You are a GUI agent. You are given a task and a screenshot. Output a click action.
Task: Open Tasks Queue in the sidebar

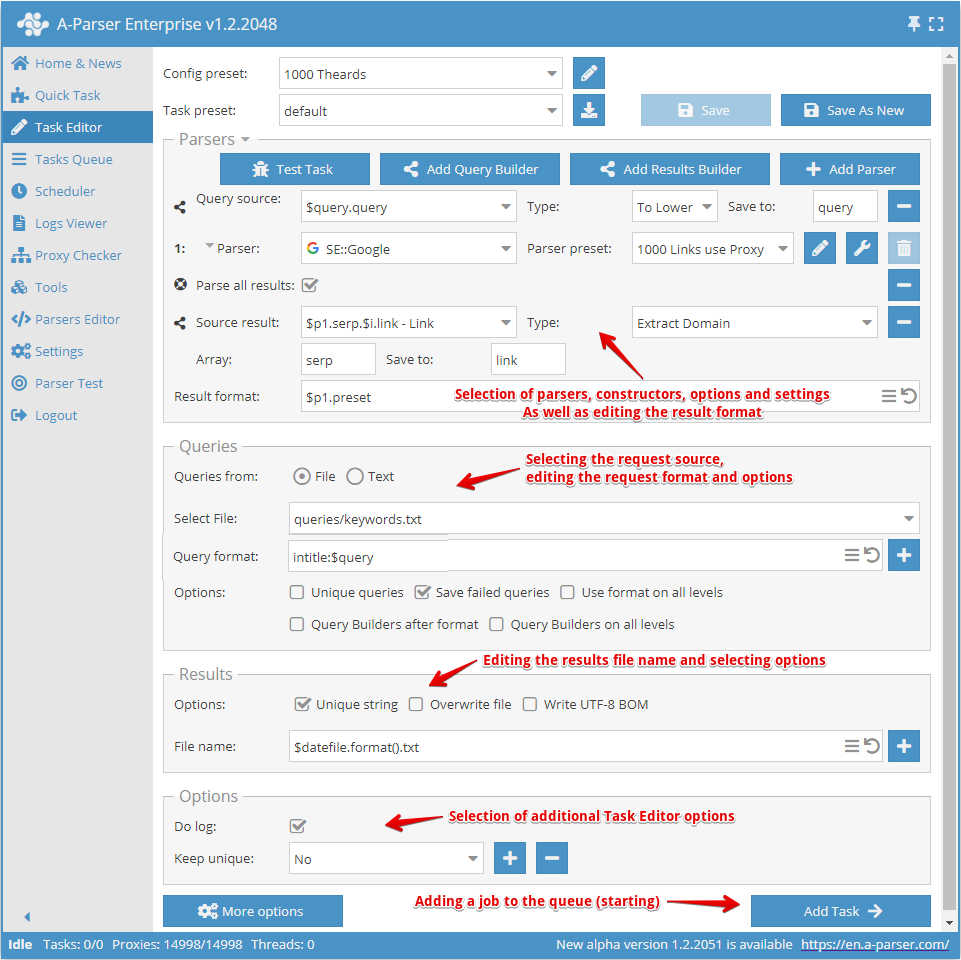click(x=73, y=159)
